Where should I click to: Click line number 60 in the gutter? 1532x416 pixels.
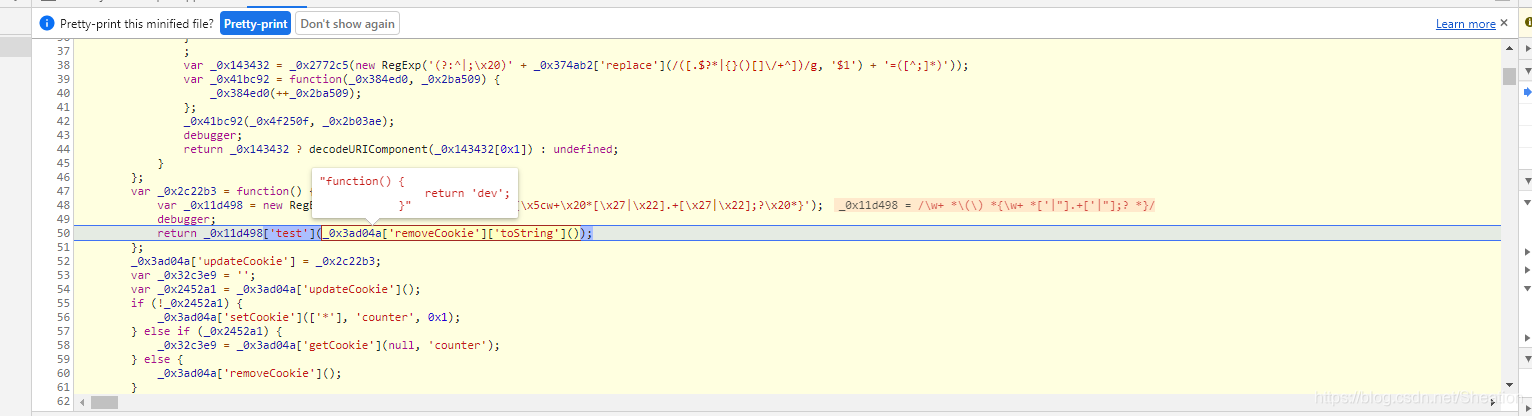pyautogui.click(x=64, y=373)
